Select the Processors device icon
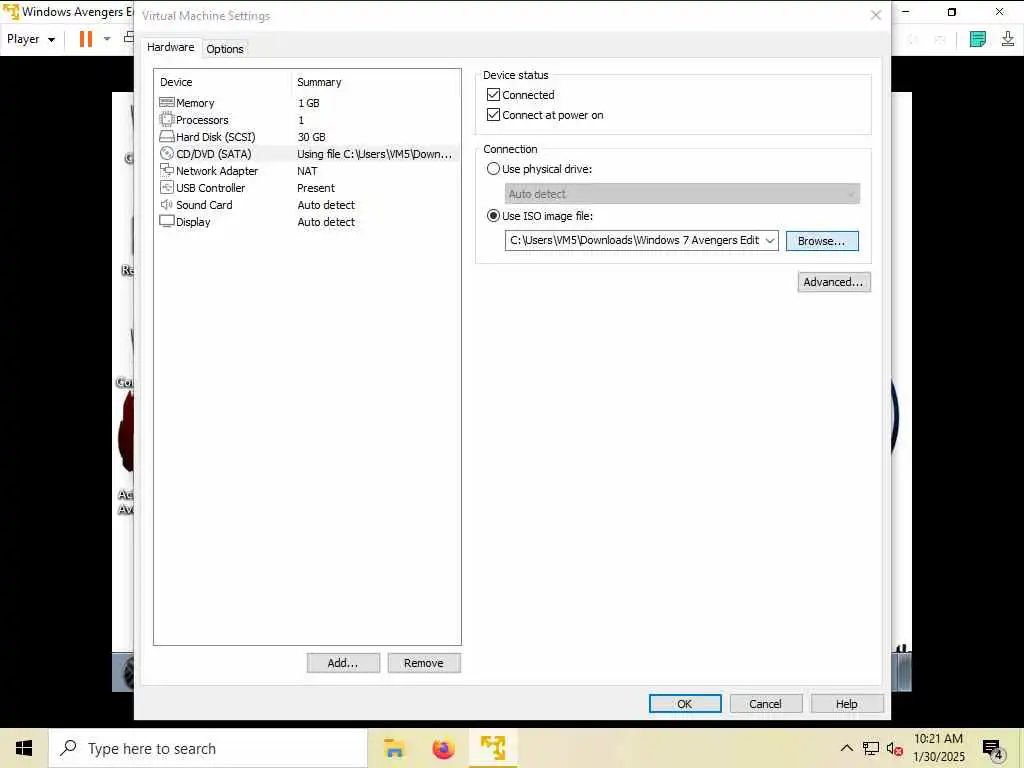 (167, 120)
